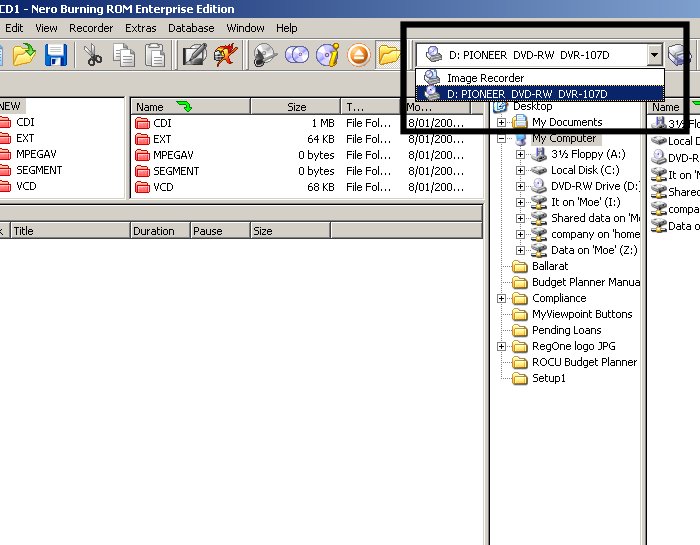
Task: Click the disc icon with headphones
Action: coord(264,55)
